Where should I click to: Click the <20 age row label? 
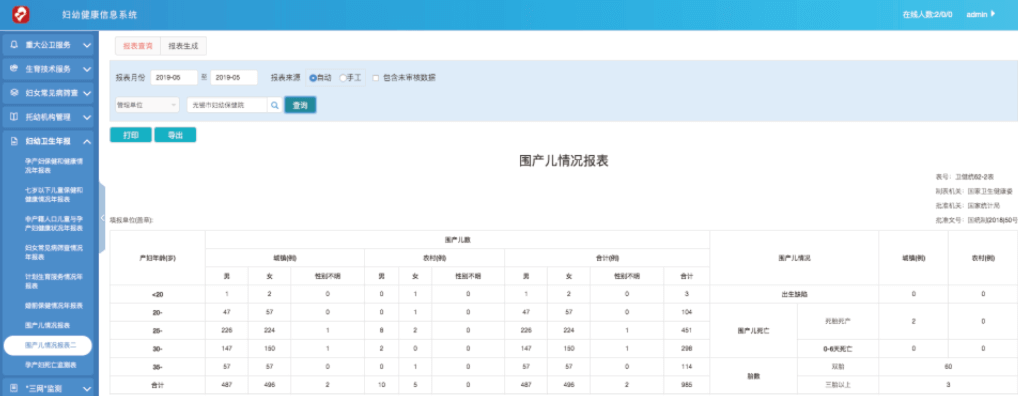point(157,294)
